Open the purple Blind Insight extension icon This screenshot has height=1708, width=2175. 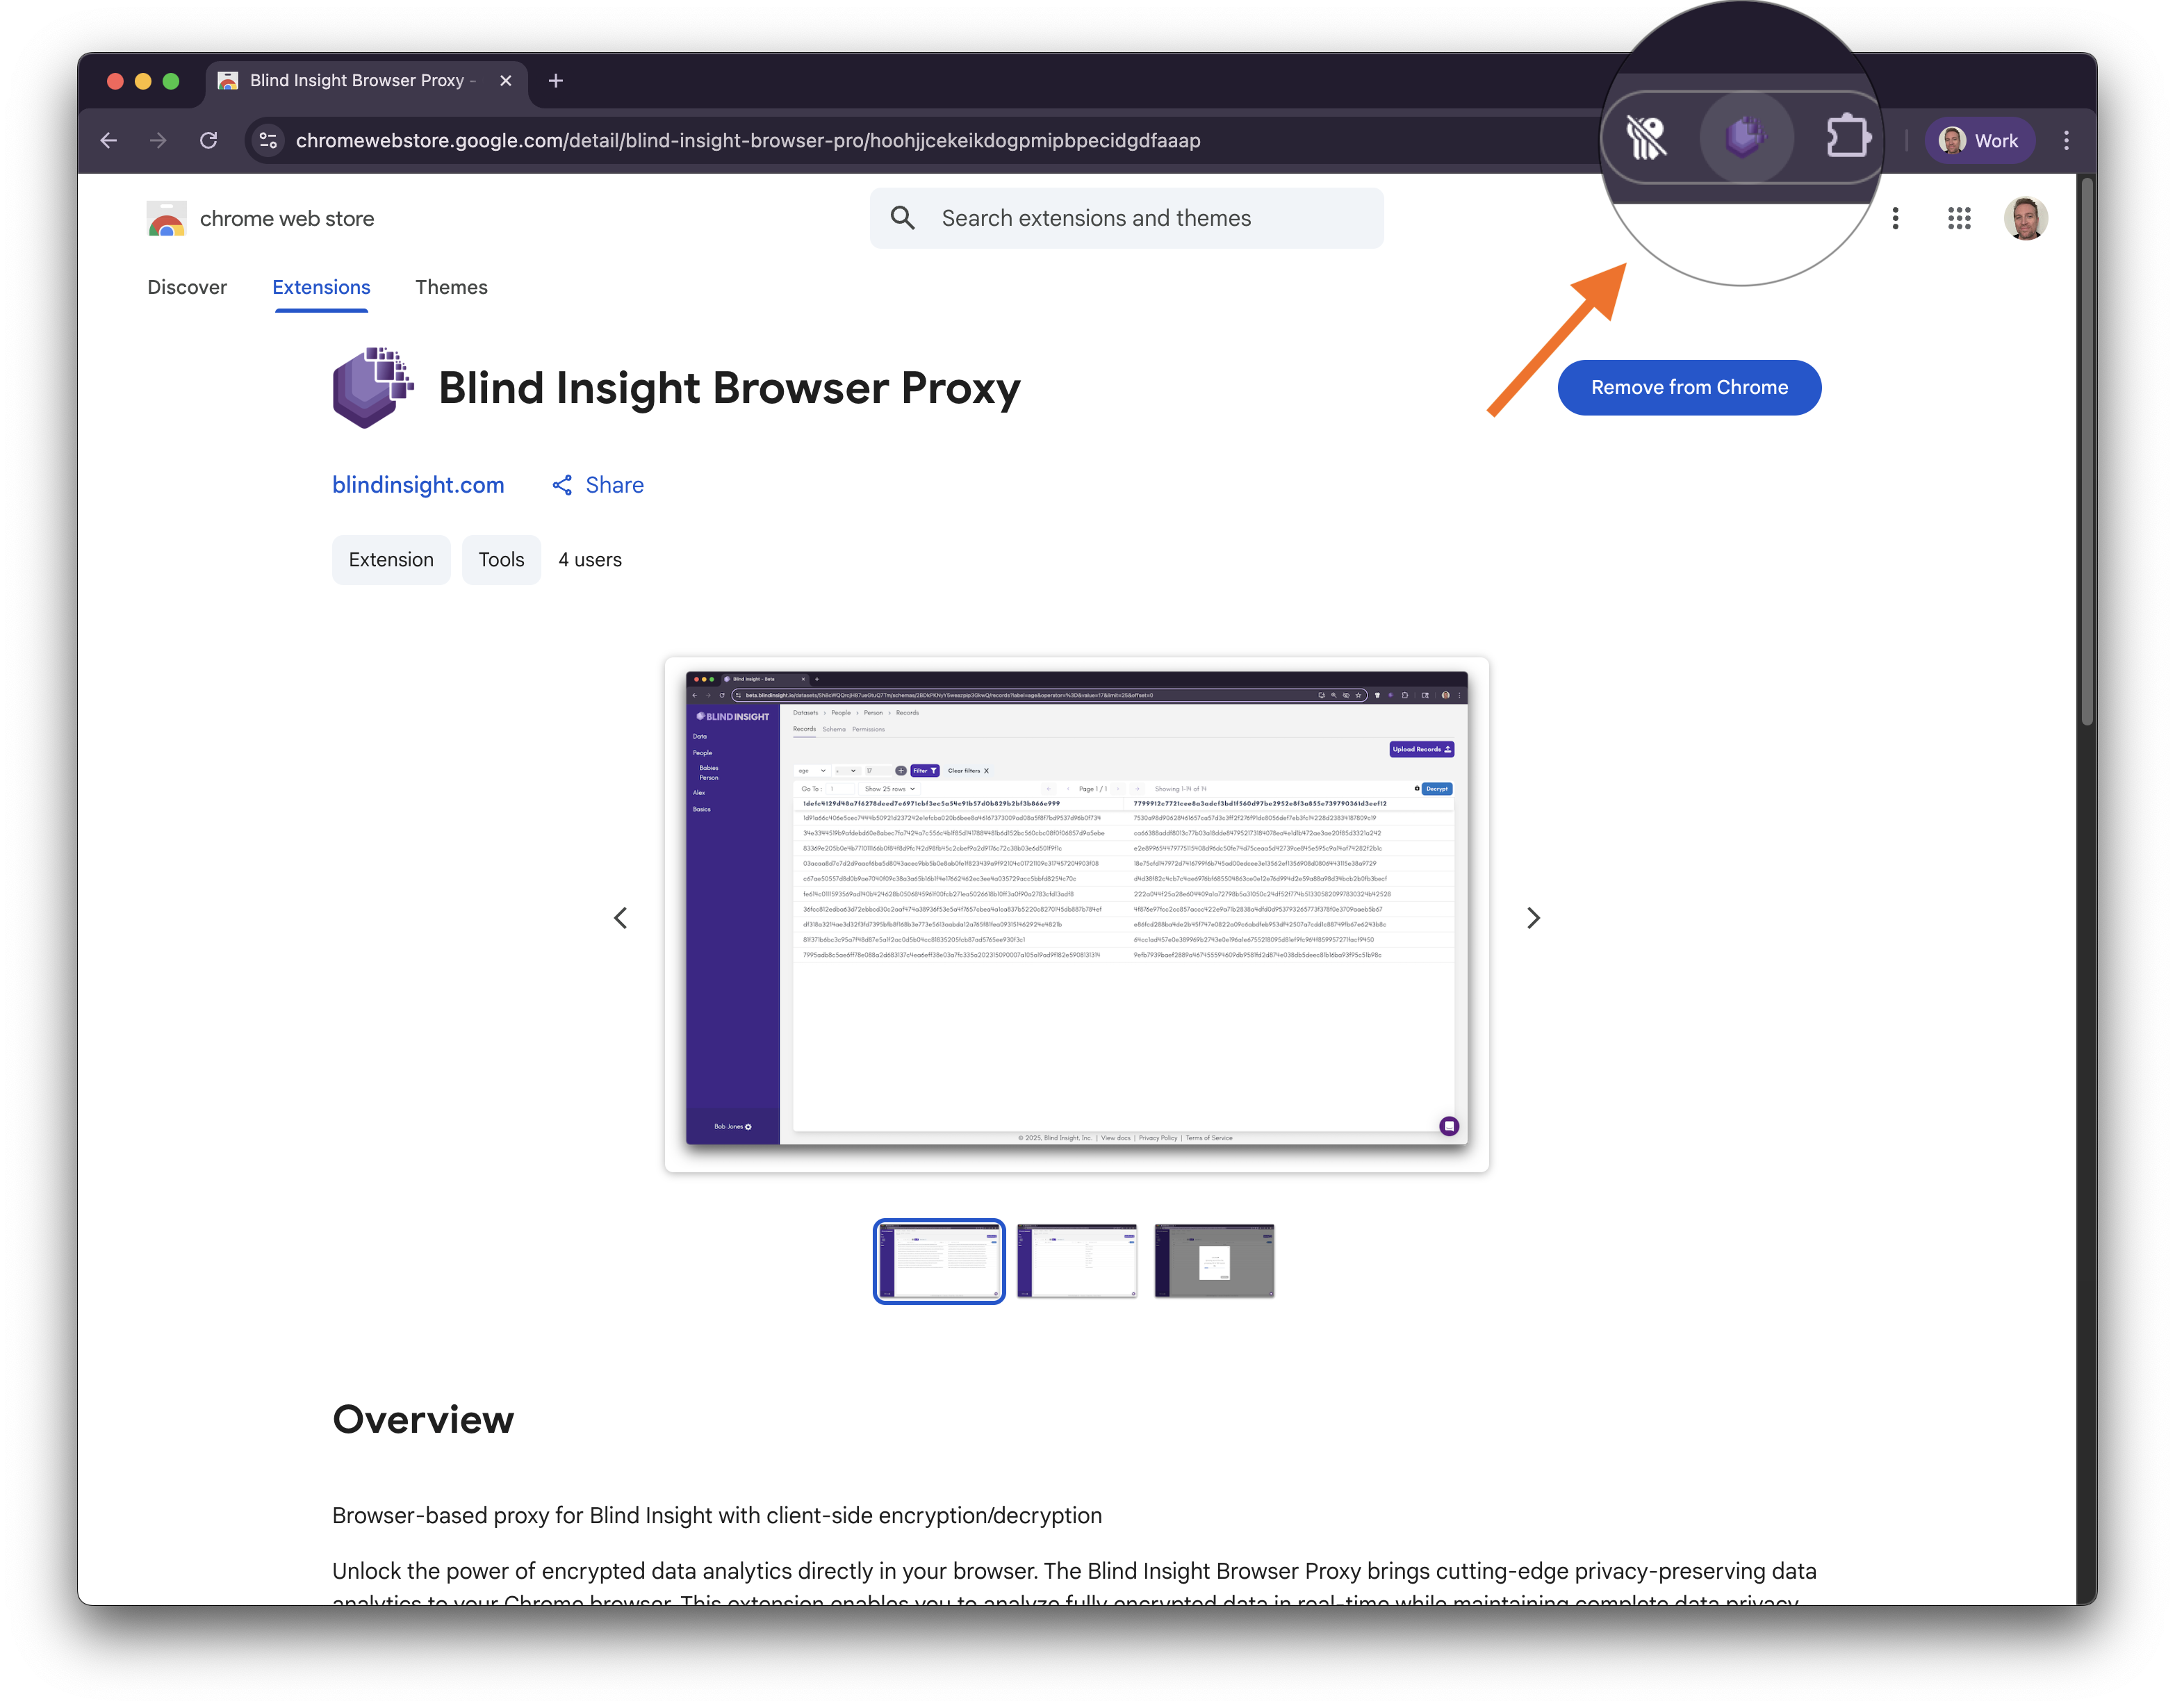click(x=1745, y=137)
